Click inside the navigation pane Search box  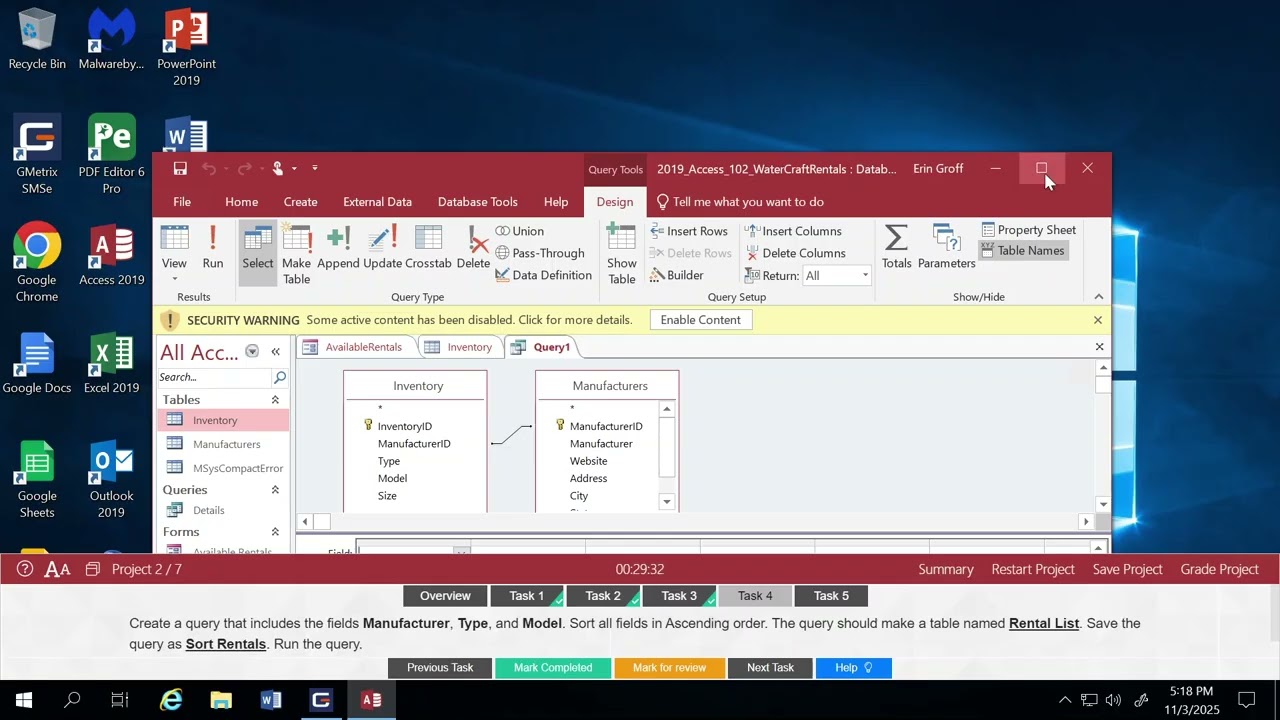click(x=215, y=377)
